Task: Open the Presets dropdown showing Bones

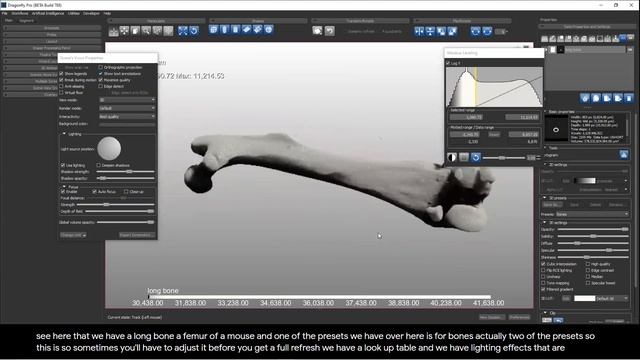Action: (592, 214)
